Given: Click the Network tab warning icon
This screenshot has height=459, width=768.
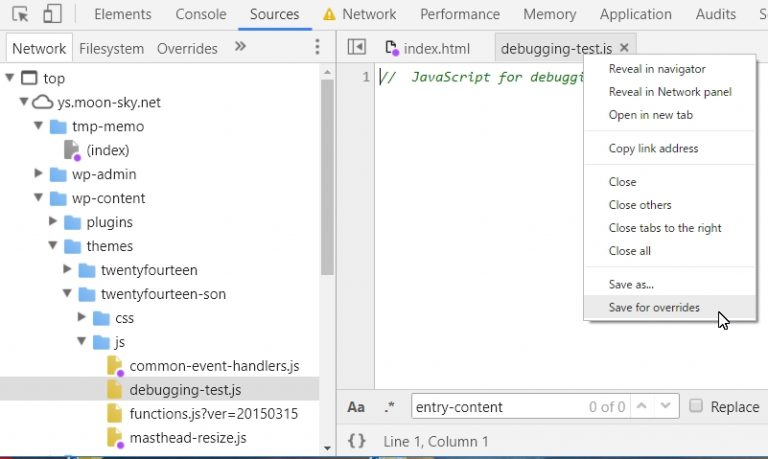Looking at the screenshot, I should tap(330, 15).
